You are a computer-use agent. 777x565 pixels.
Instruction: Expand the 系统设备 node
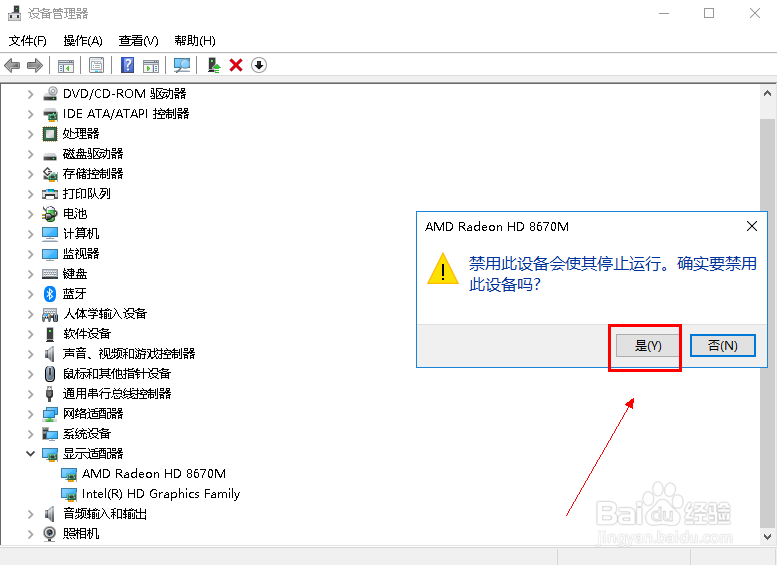(x=30, y=434)
